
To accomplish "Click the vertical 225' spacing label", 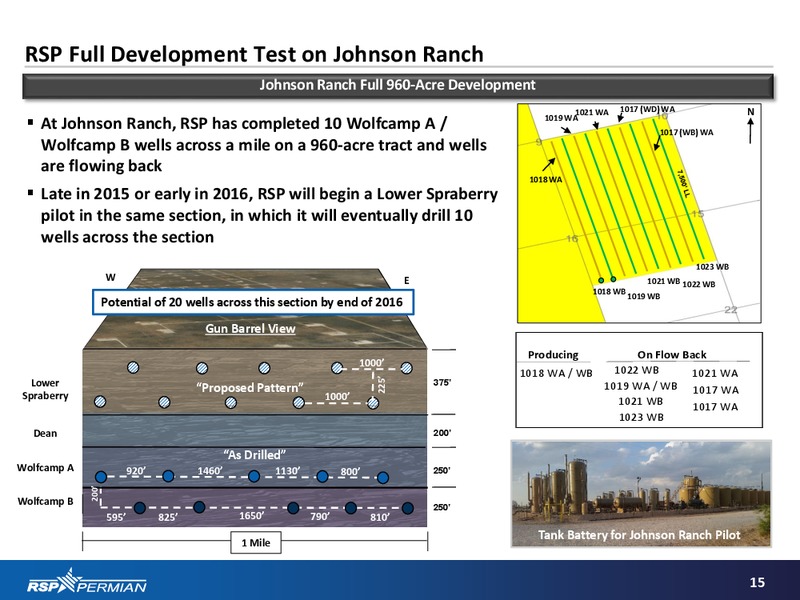I will pos(382,385).
